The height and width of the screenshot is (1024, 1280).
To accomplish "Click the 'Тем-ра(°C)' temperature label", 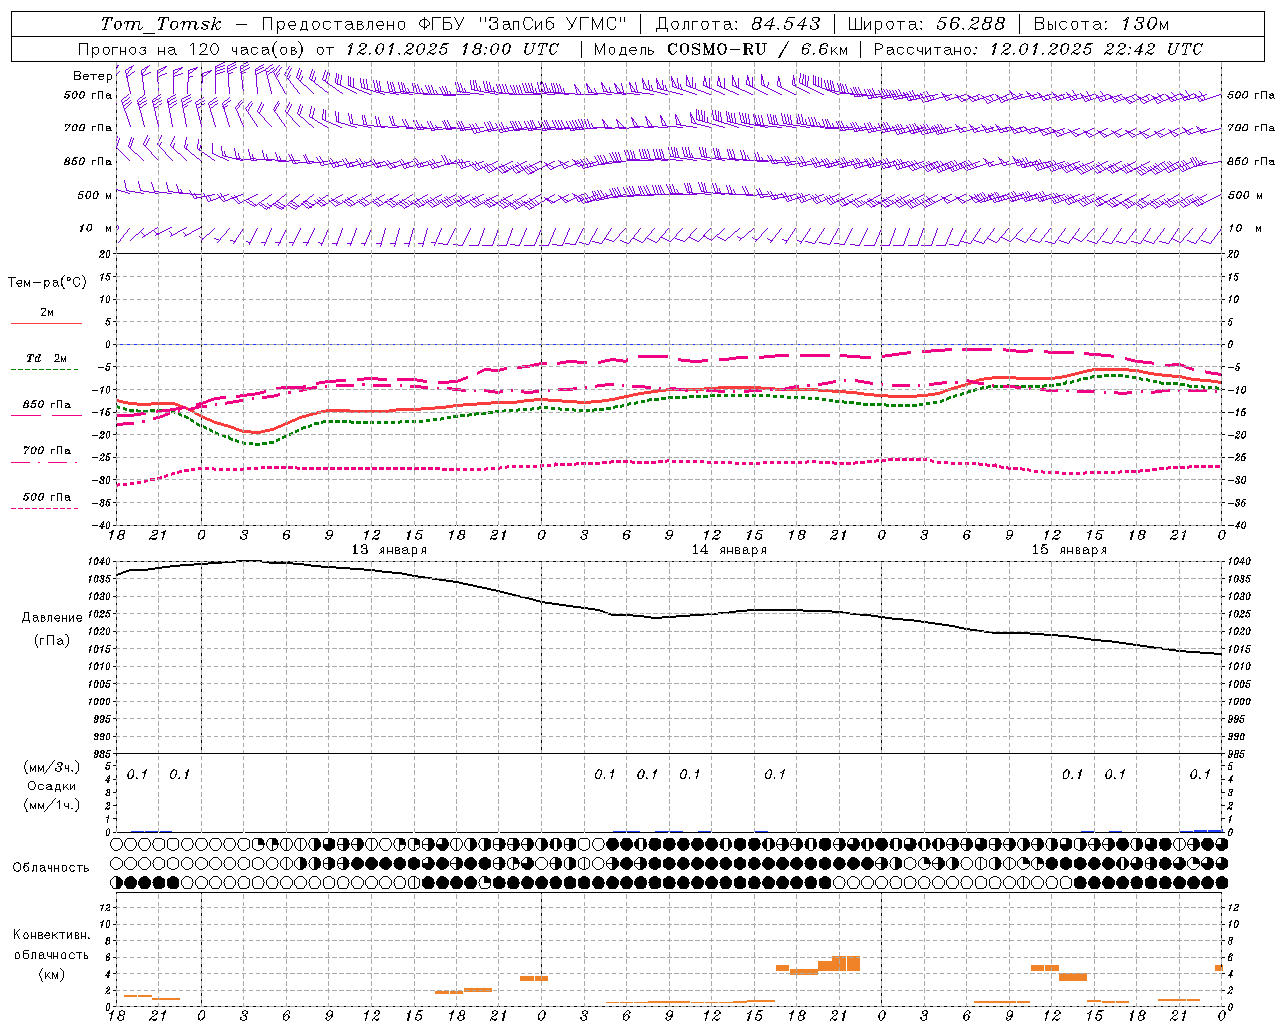I will tap(47, 283).
